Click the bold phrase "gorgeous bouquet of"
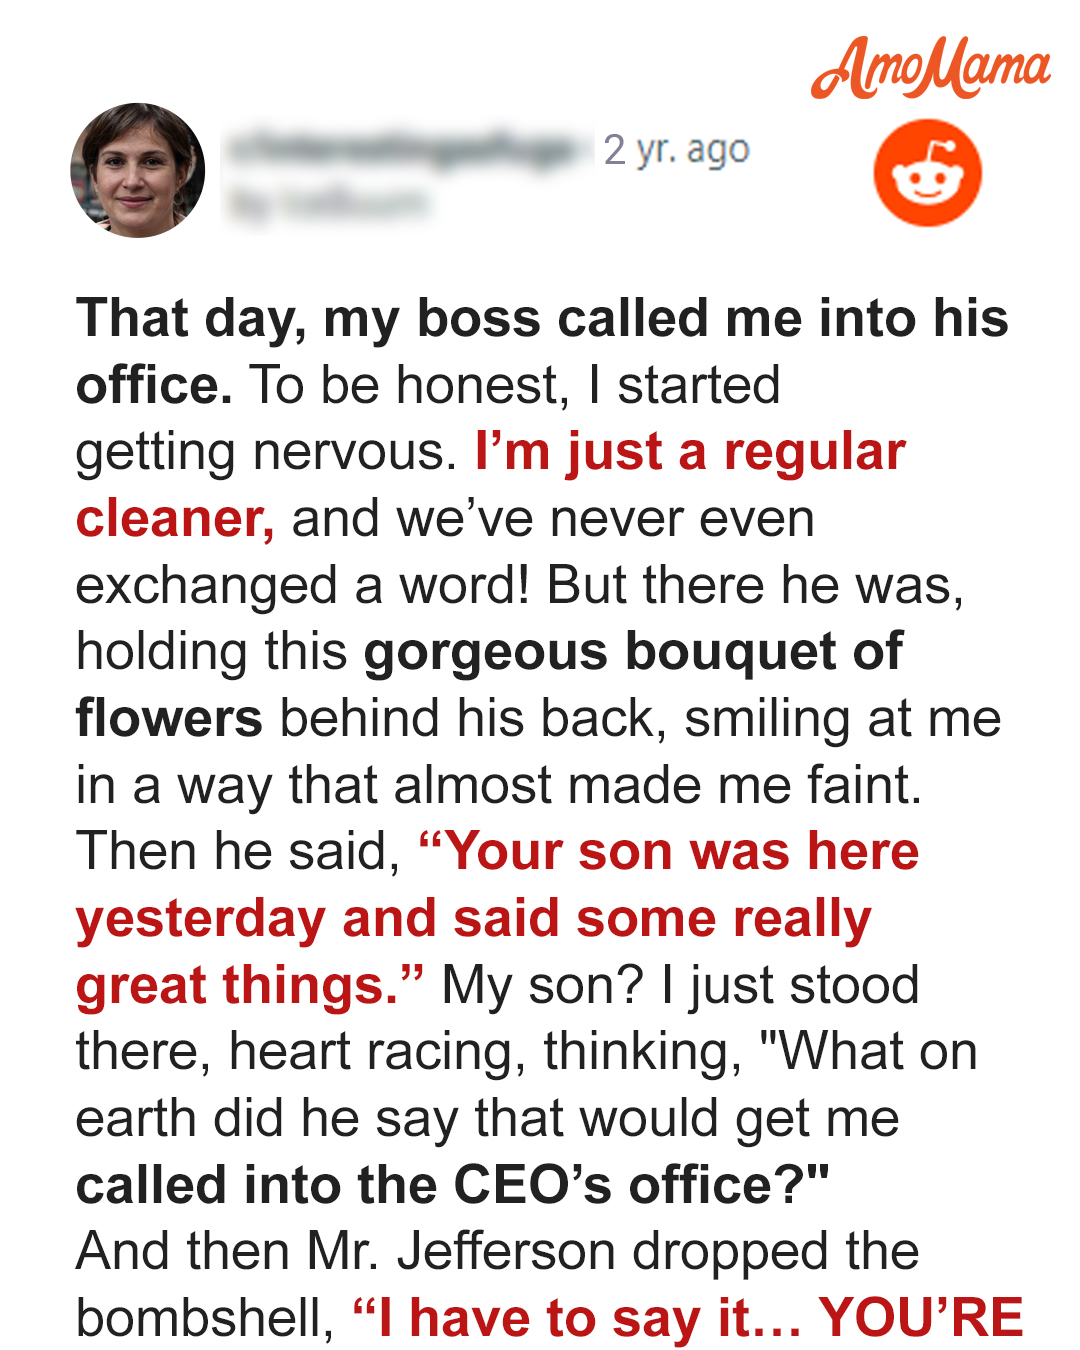This screenshot has width=1080, height=1350. [x=634, y=652]
